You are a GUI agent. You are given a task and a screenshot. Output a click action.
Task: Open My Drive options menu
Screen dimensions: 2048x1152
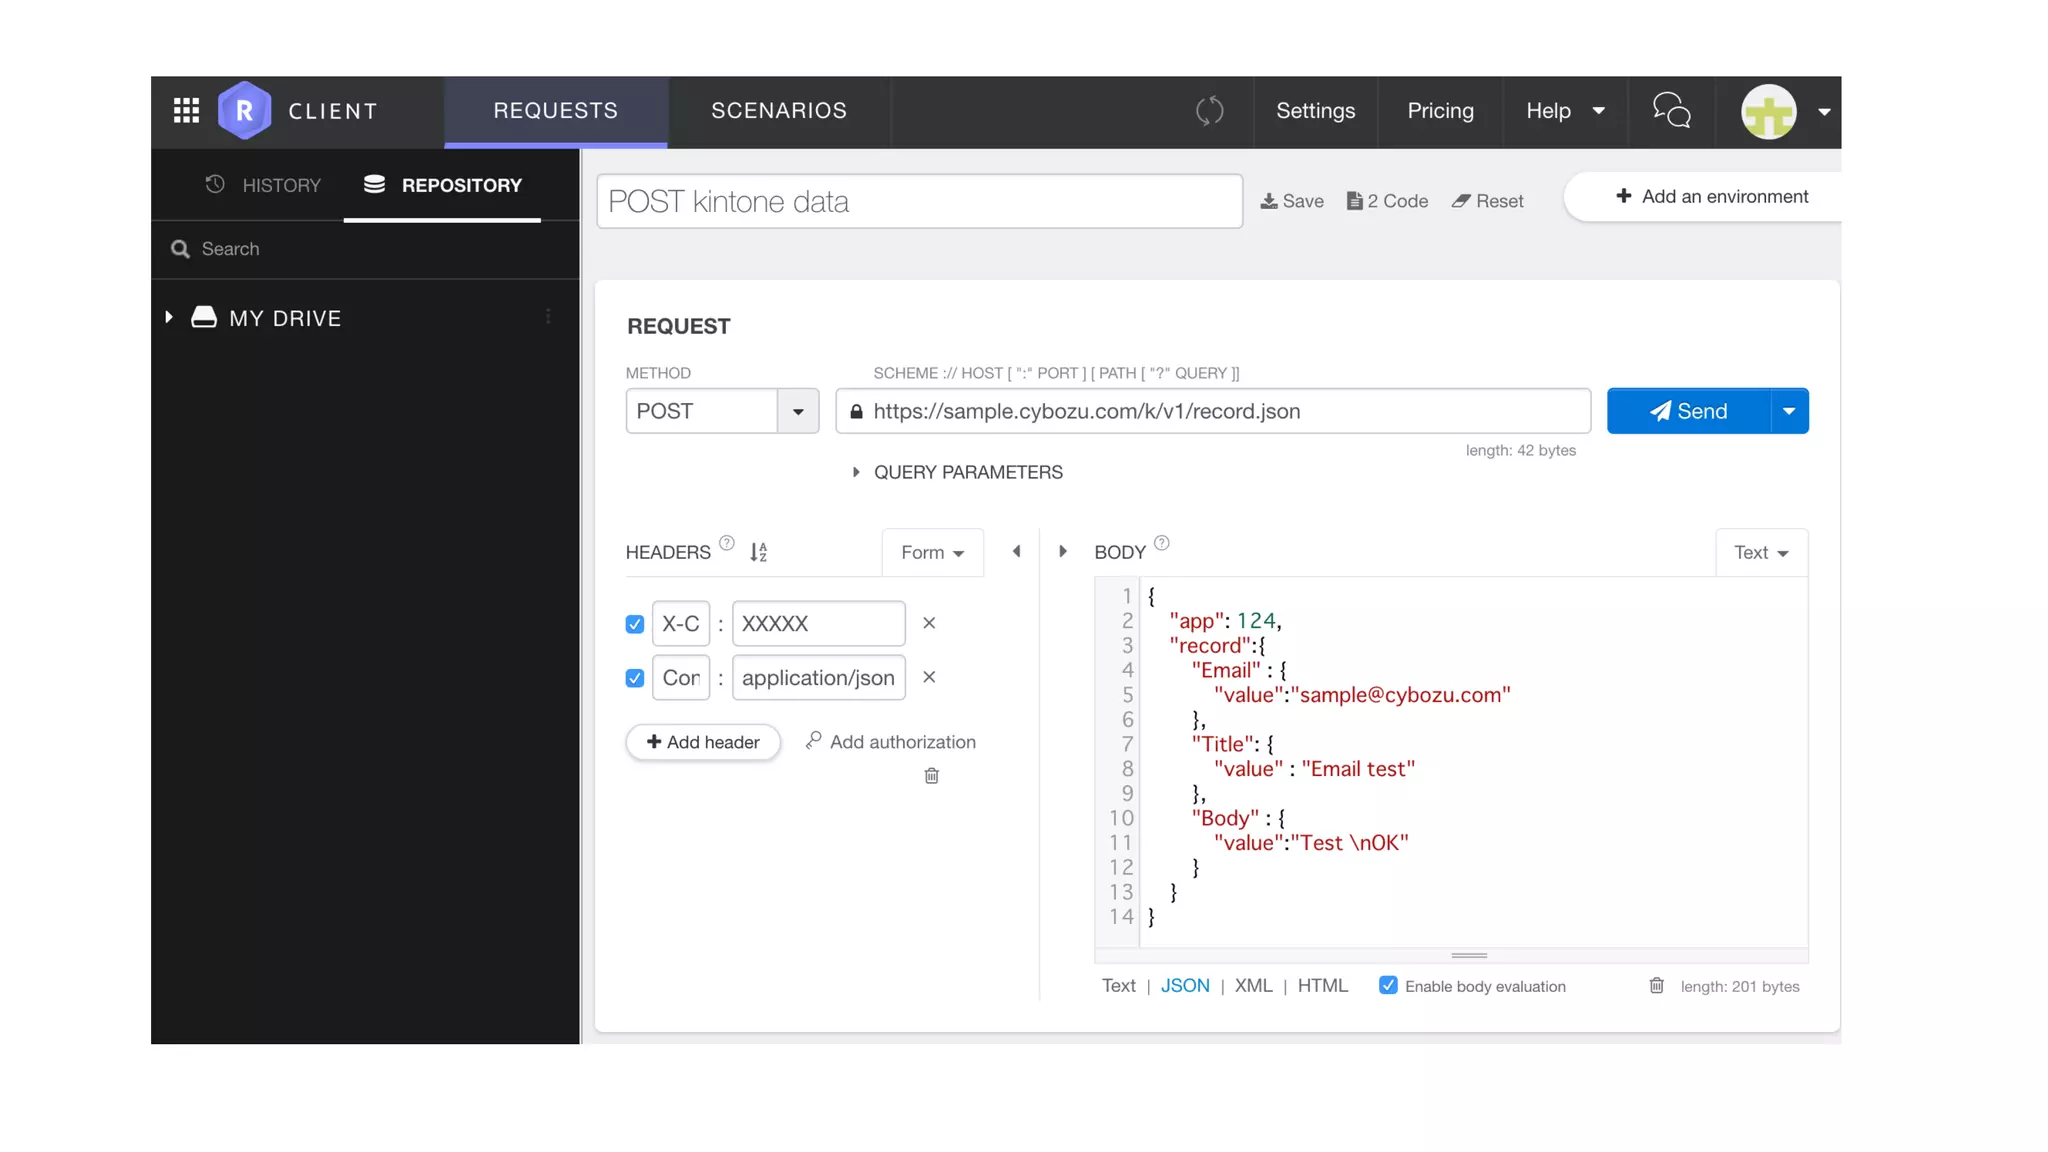(548, 317)
